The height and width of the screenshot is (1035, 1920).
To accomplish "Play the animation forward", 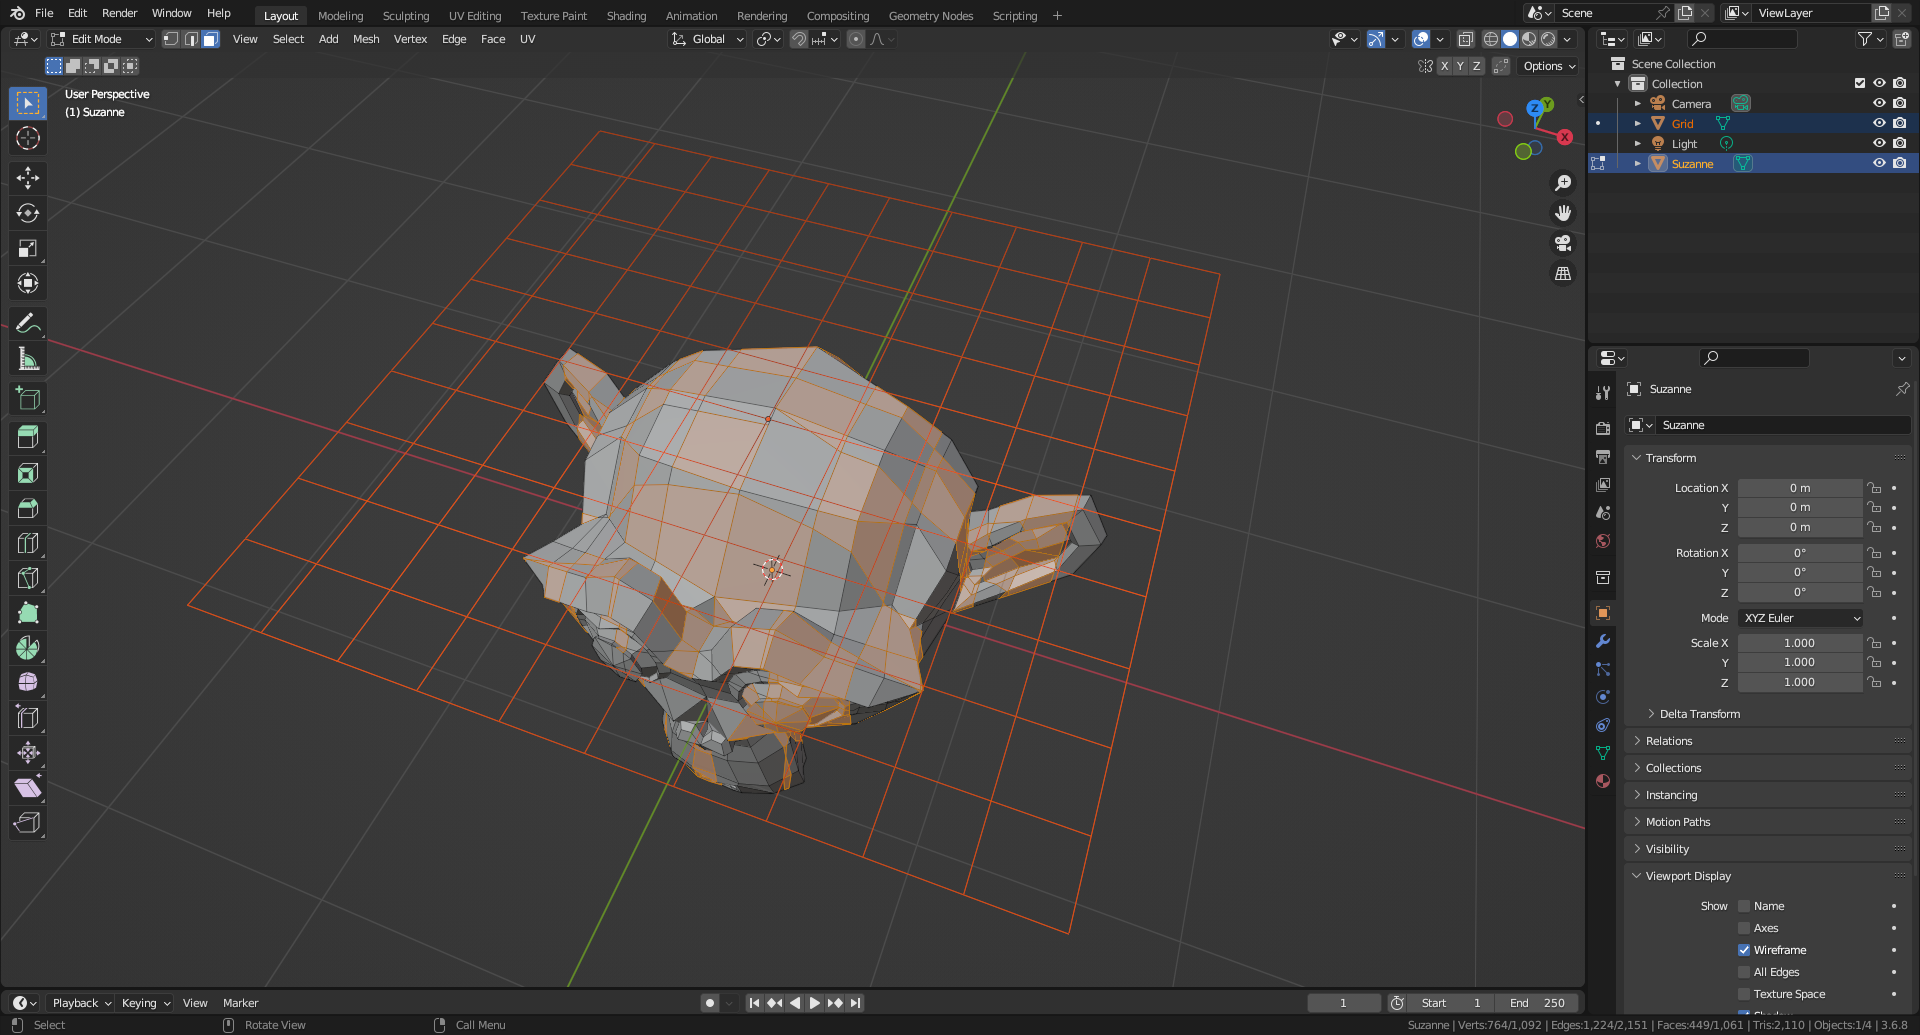I will [814, 1002].
